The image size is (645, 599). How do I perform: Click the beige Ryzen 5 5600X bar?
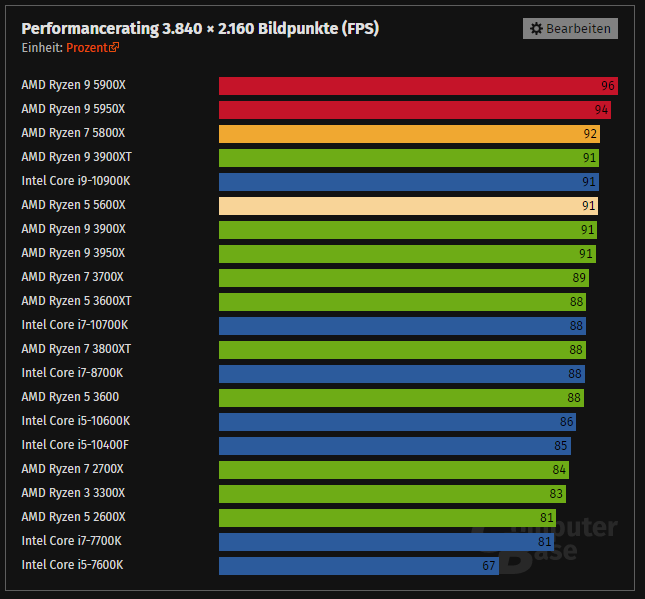408,206
